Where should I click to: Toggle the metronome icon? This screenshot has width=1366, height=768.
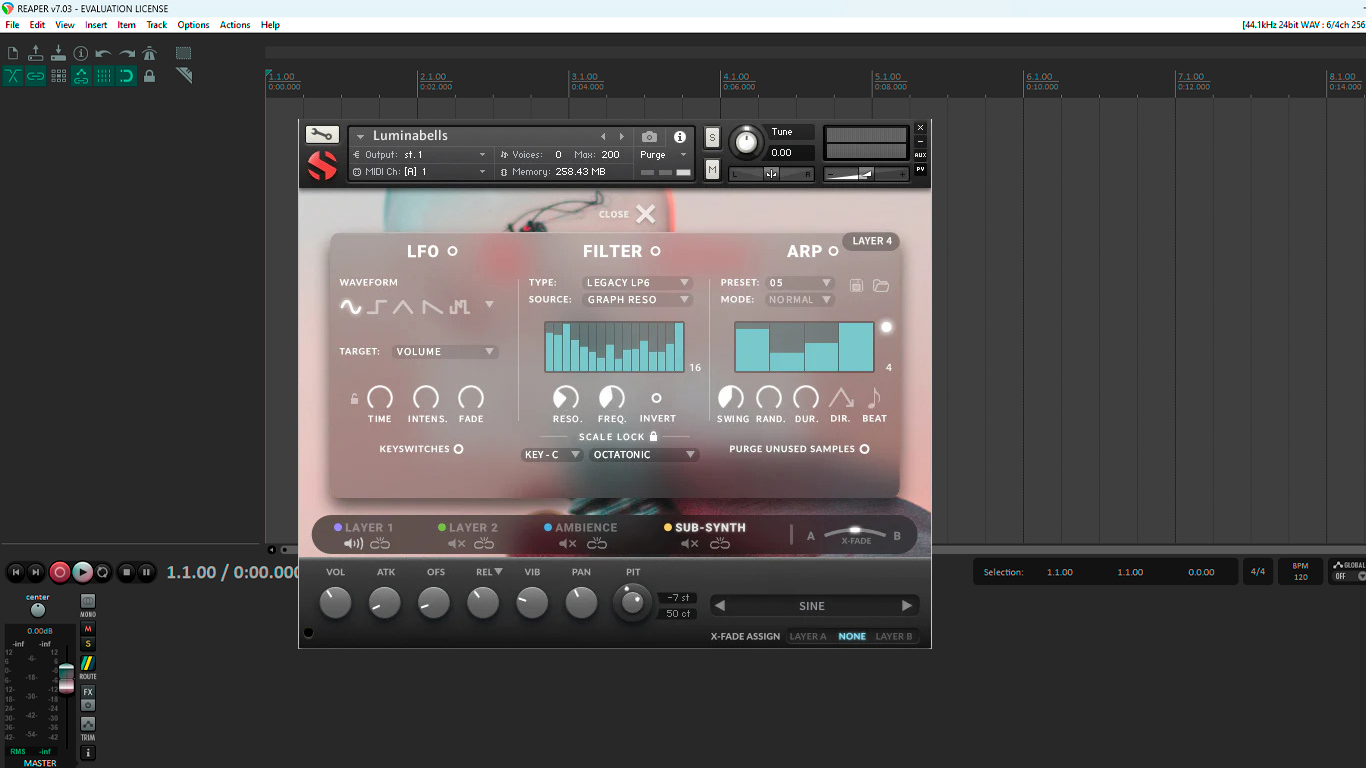click(x=149, y=53)
